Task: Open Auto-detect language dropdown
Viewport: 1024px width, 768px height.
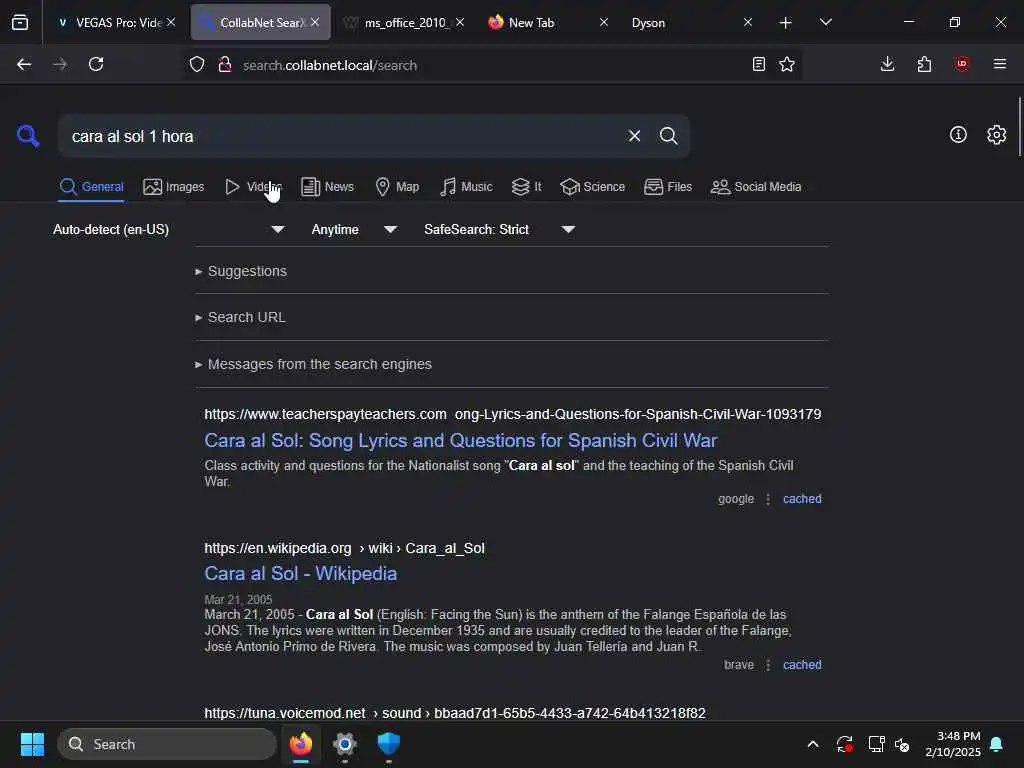Action: [168, 229]
